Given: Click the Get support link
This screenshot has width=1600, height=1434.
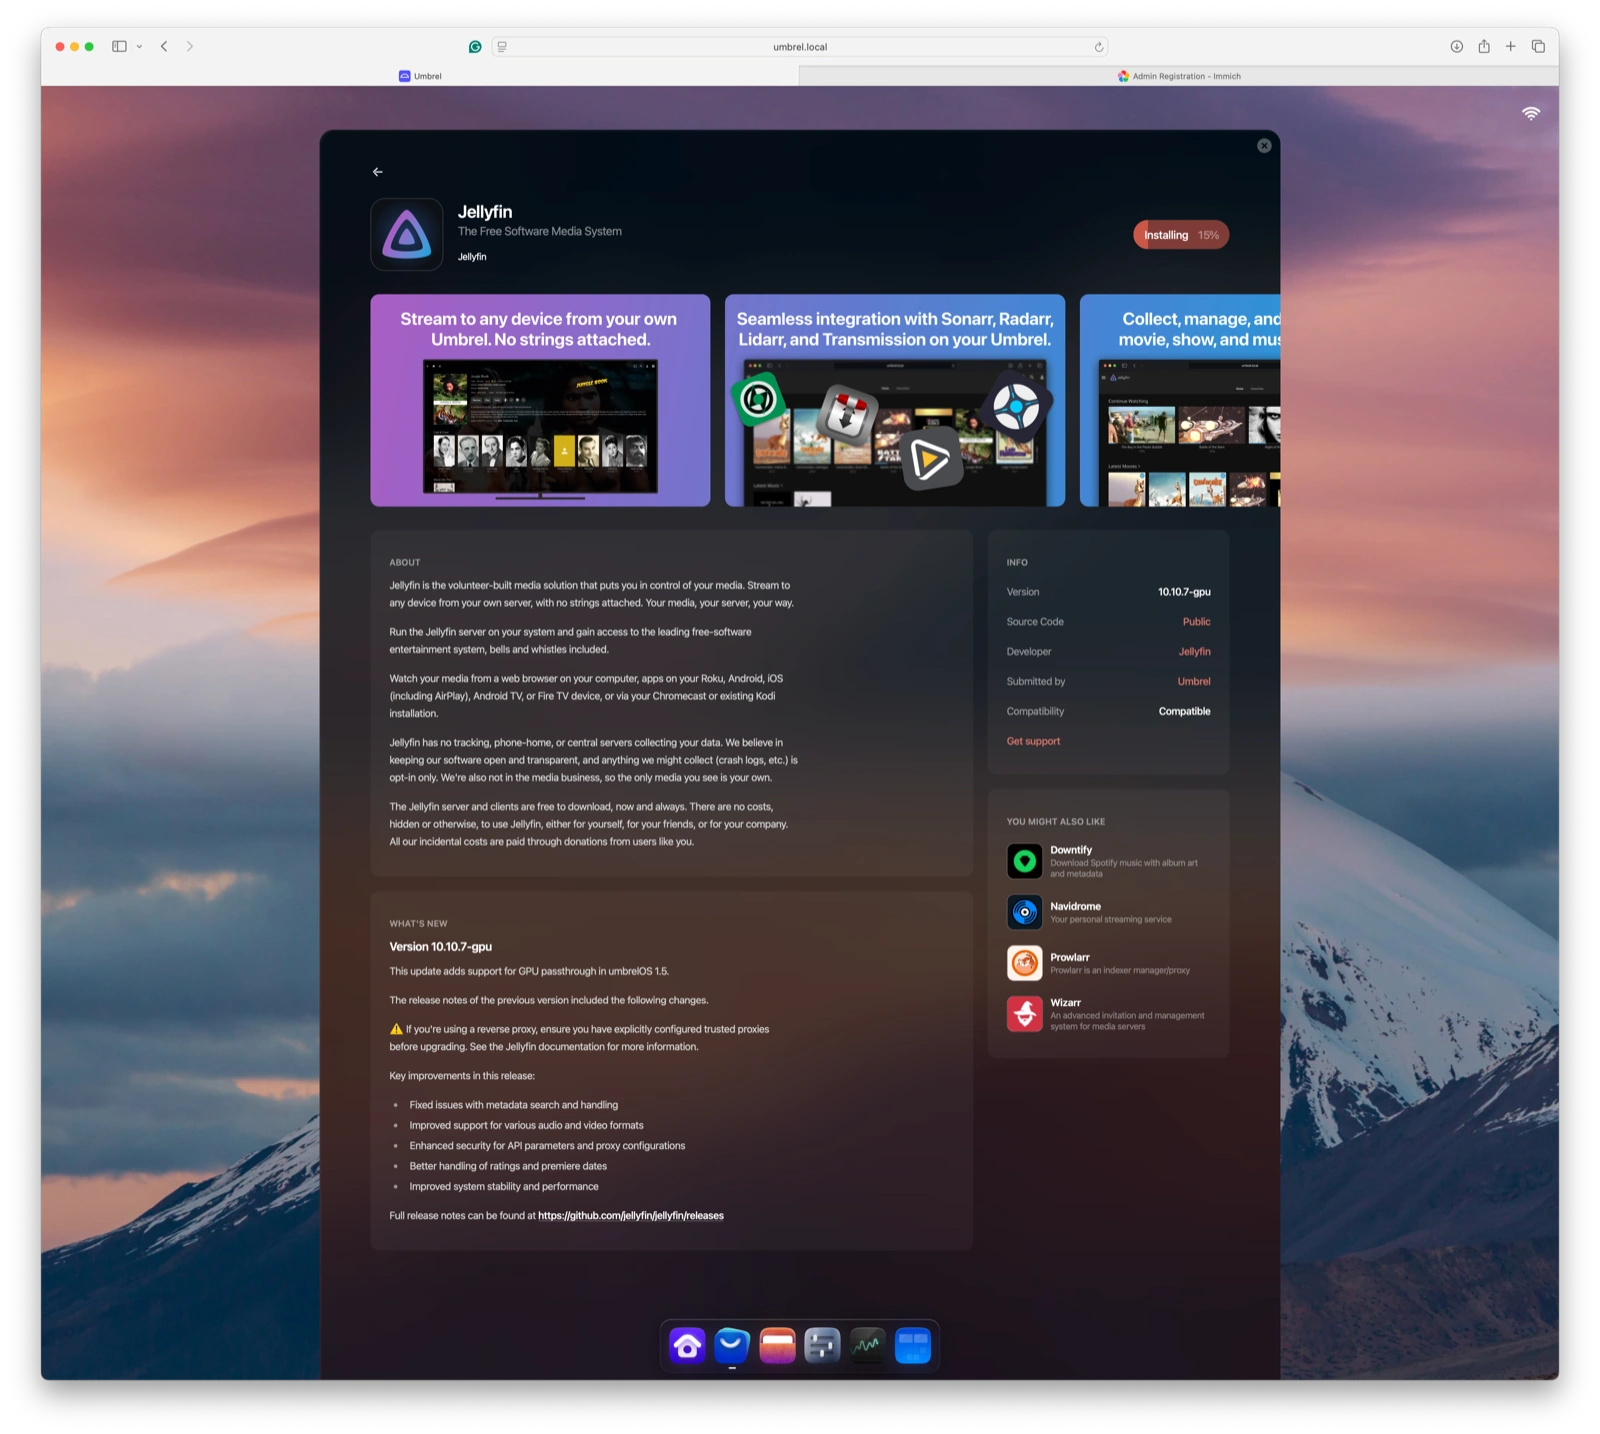Looking at the screenshot, I should click(1033, 742).
